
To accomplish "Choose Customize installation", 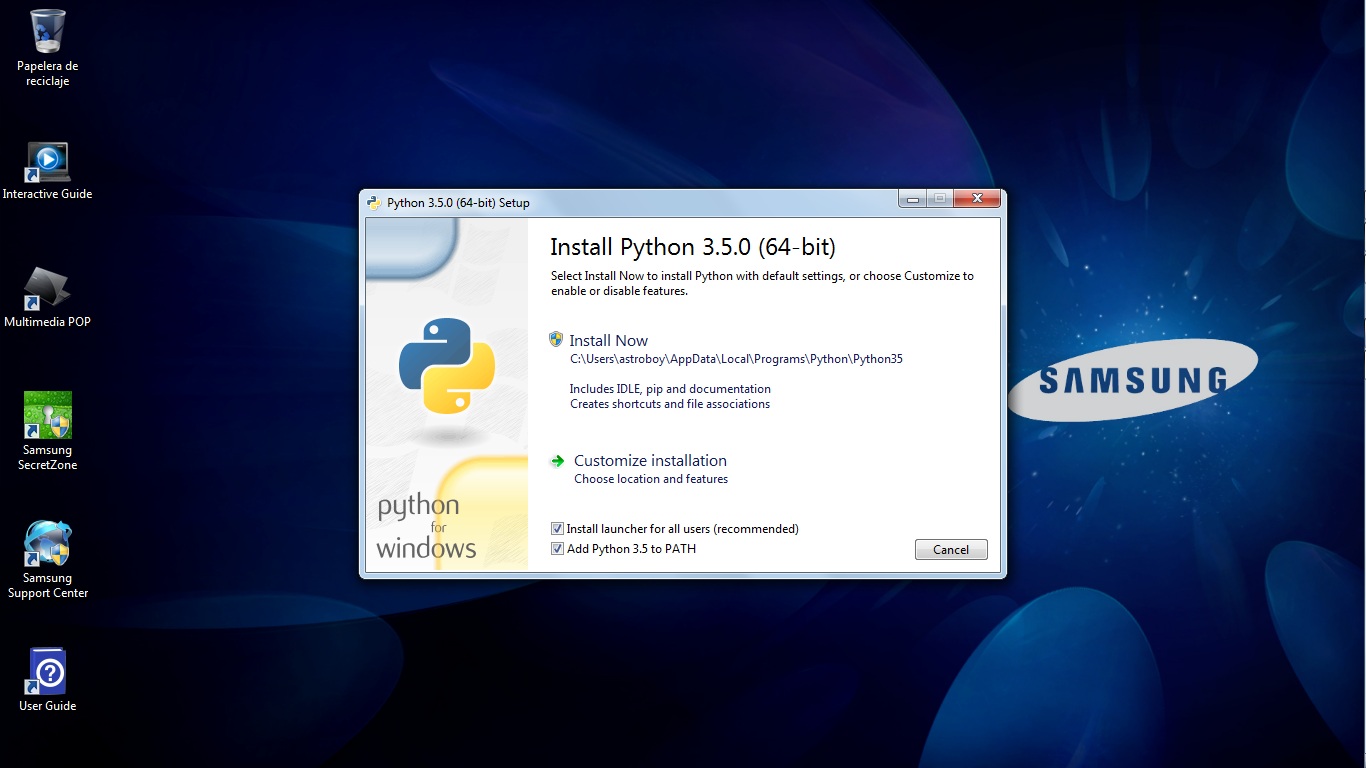I will (x=650, y=461).
